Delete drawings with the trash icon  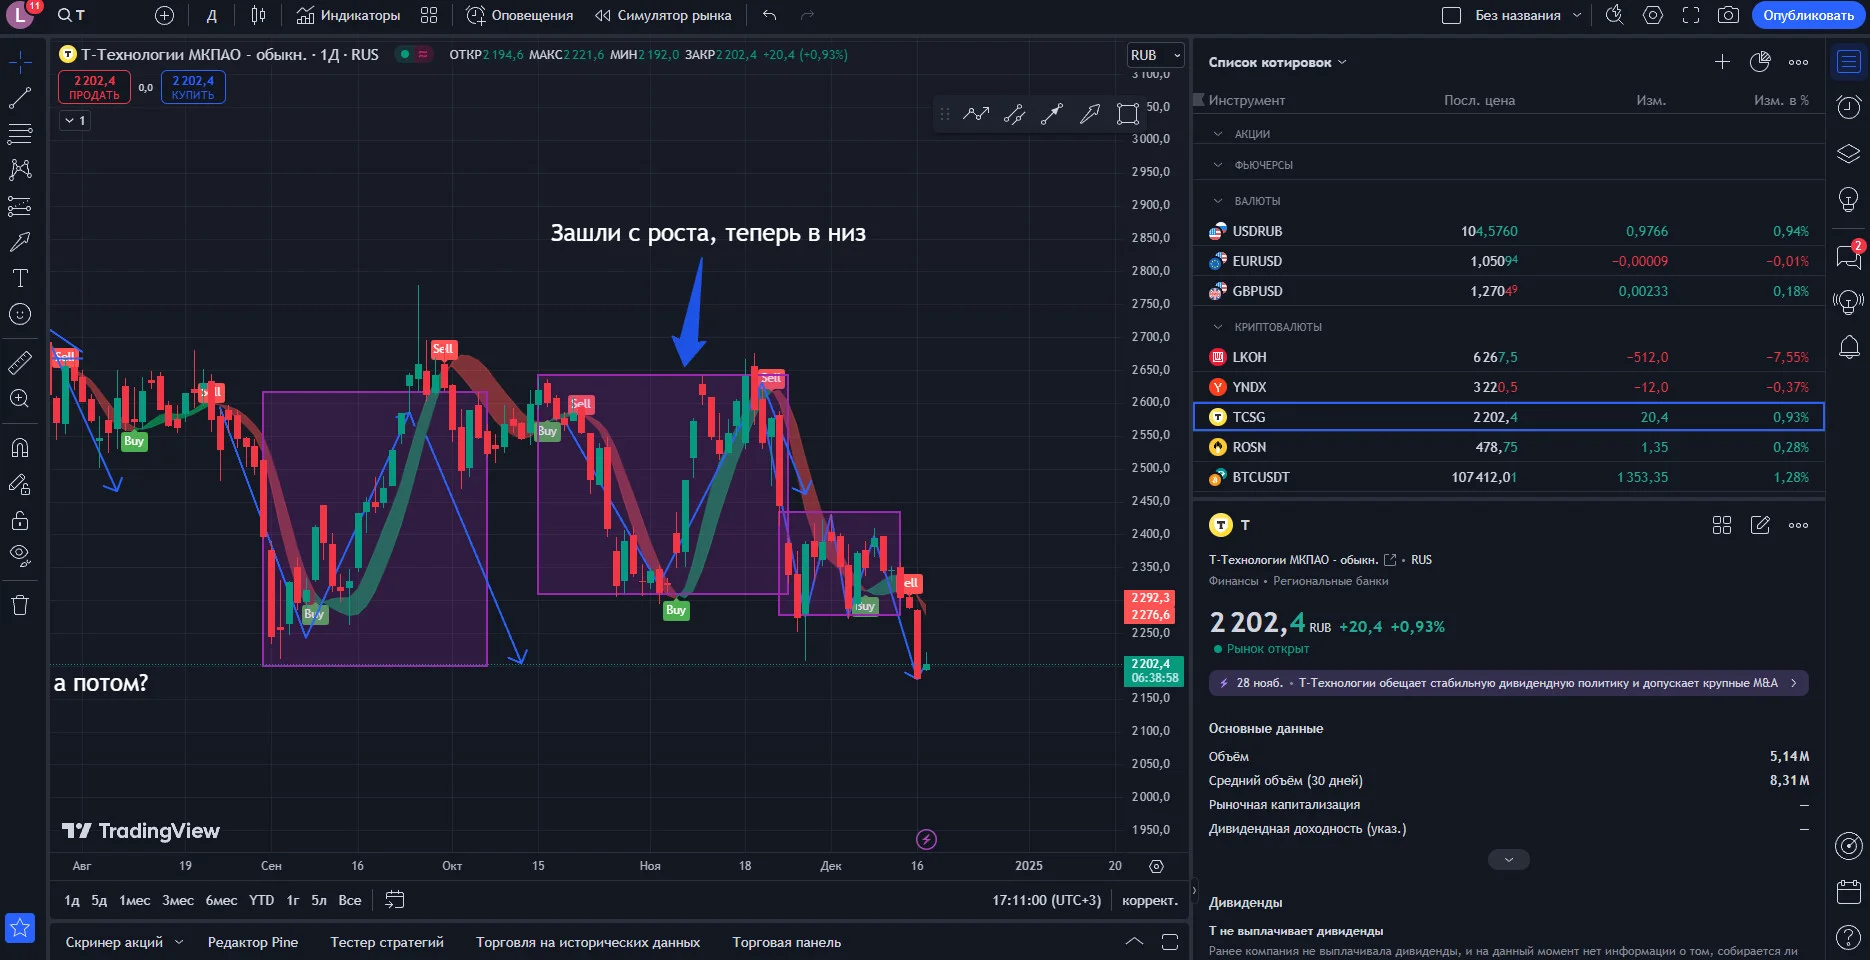tap(20, 604)
